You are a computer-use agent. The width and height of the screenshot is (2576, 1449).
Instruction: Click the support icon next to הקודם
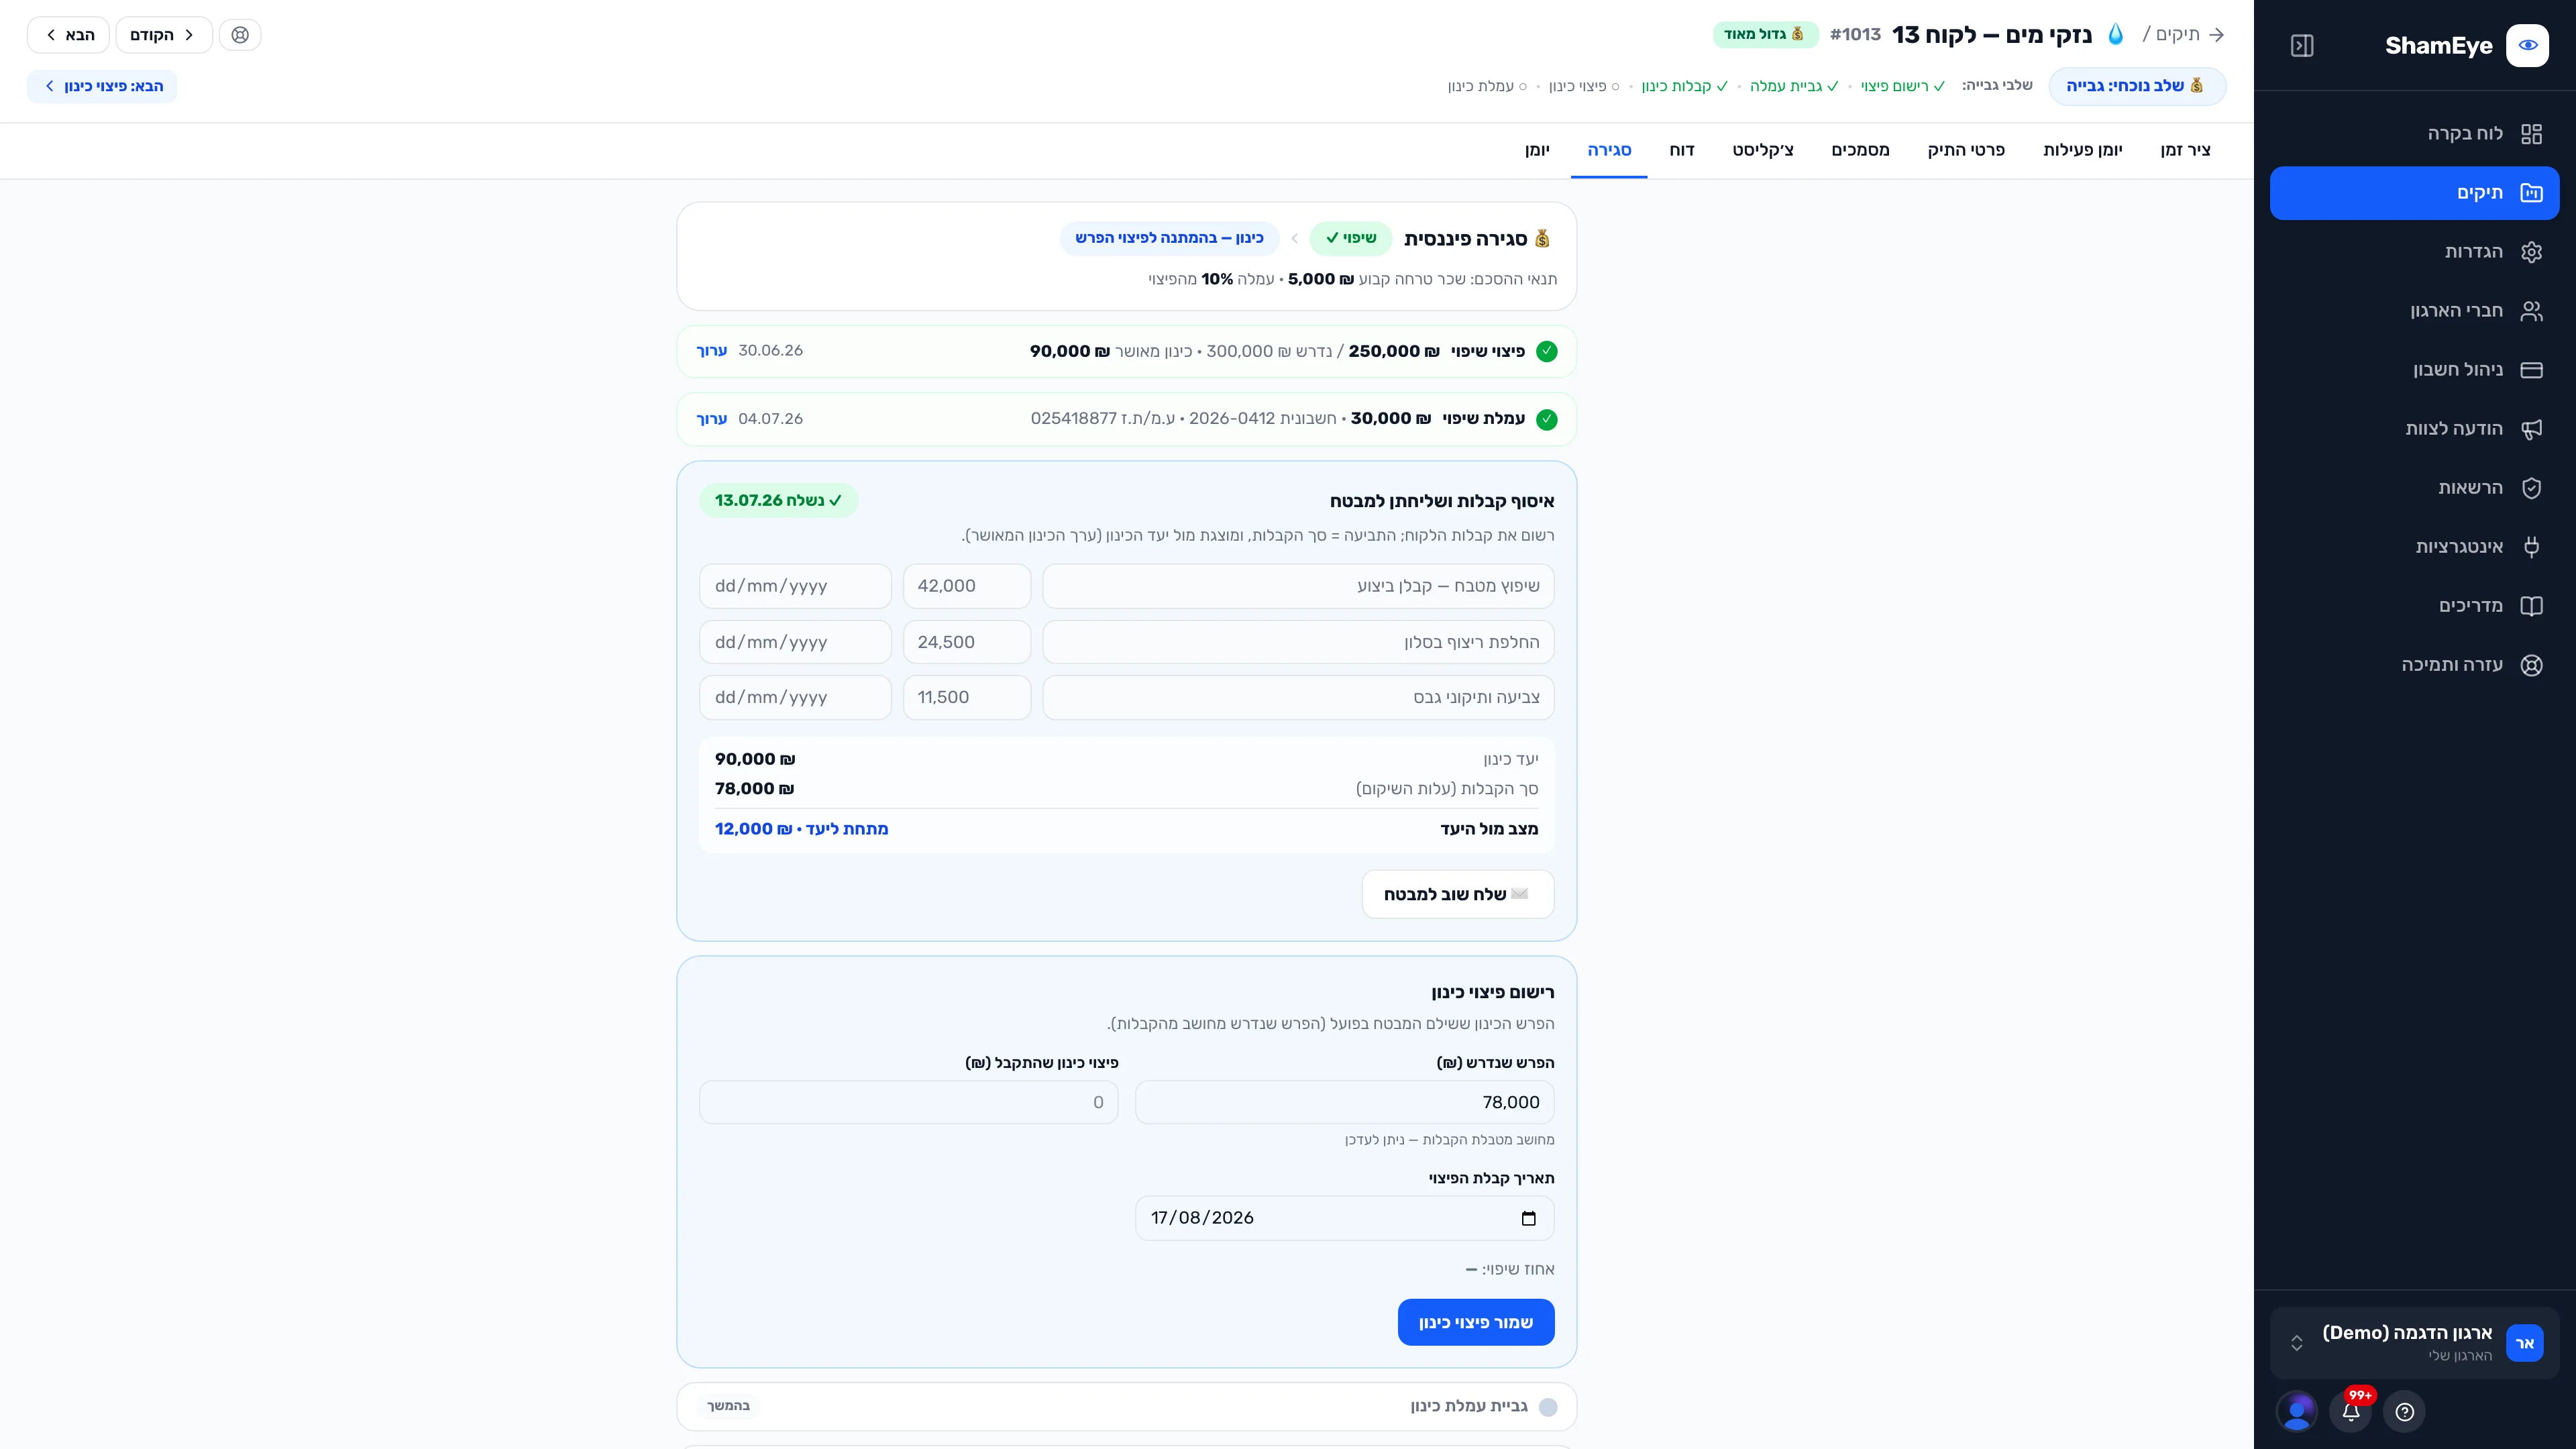[240, 35]
